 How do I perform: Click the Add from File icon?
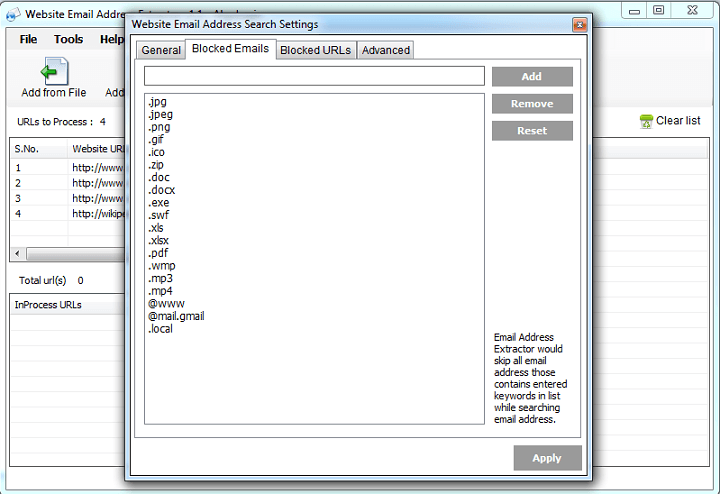coord(54,71)
